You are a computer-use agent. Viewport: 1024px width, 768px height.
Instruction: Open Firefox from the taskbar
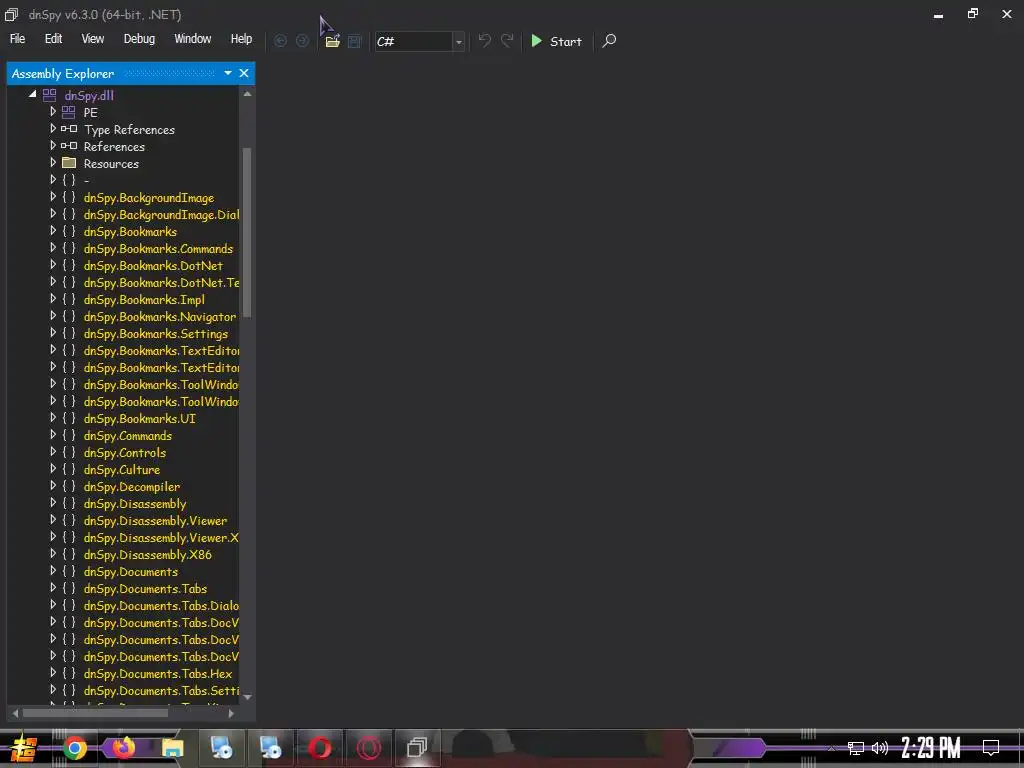(x=123, y=748)
